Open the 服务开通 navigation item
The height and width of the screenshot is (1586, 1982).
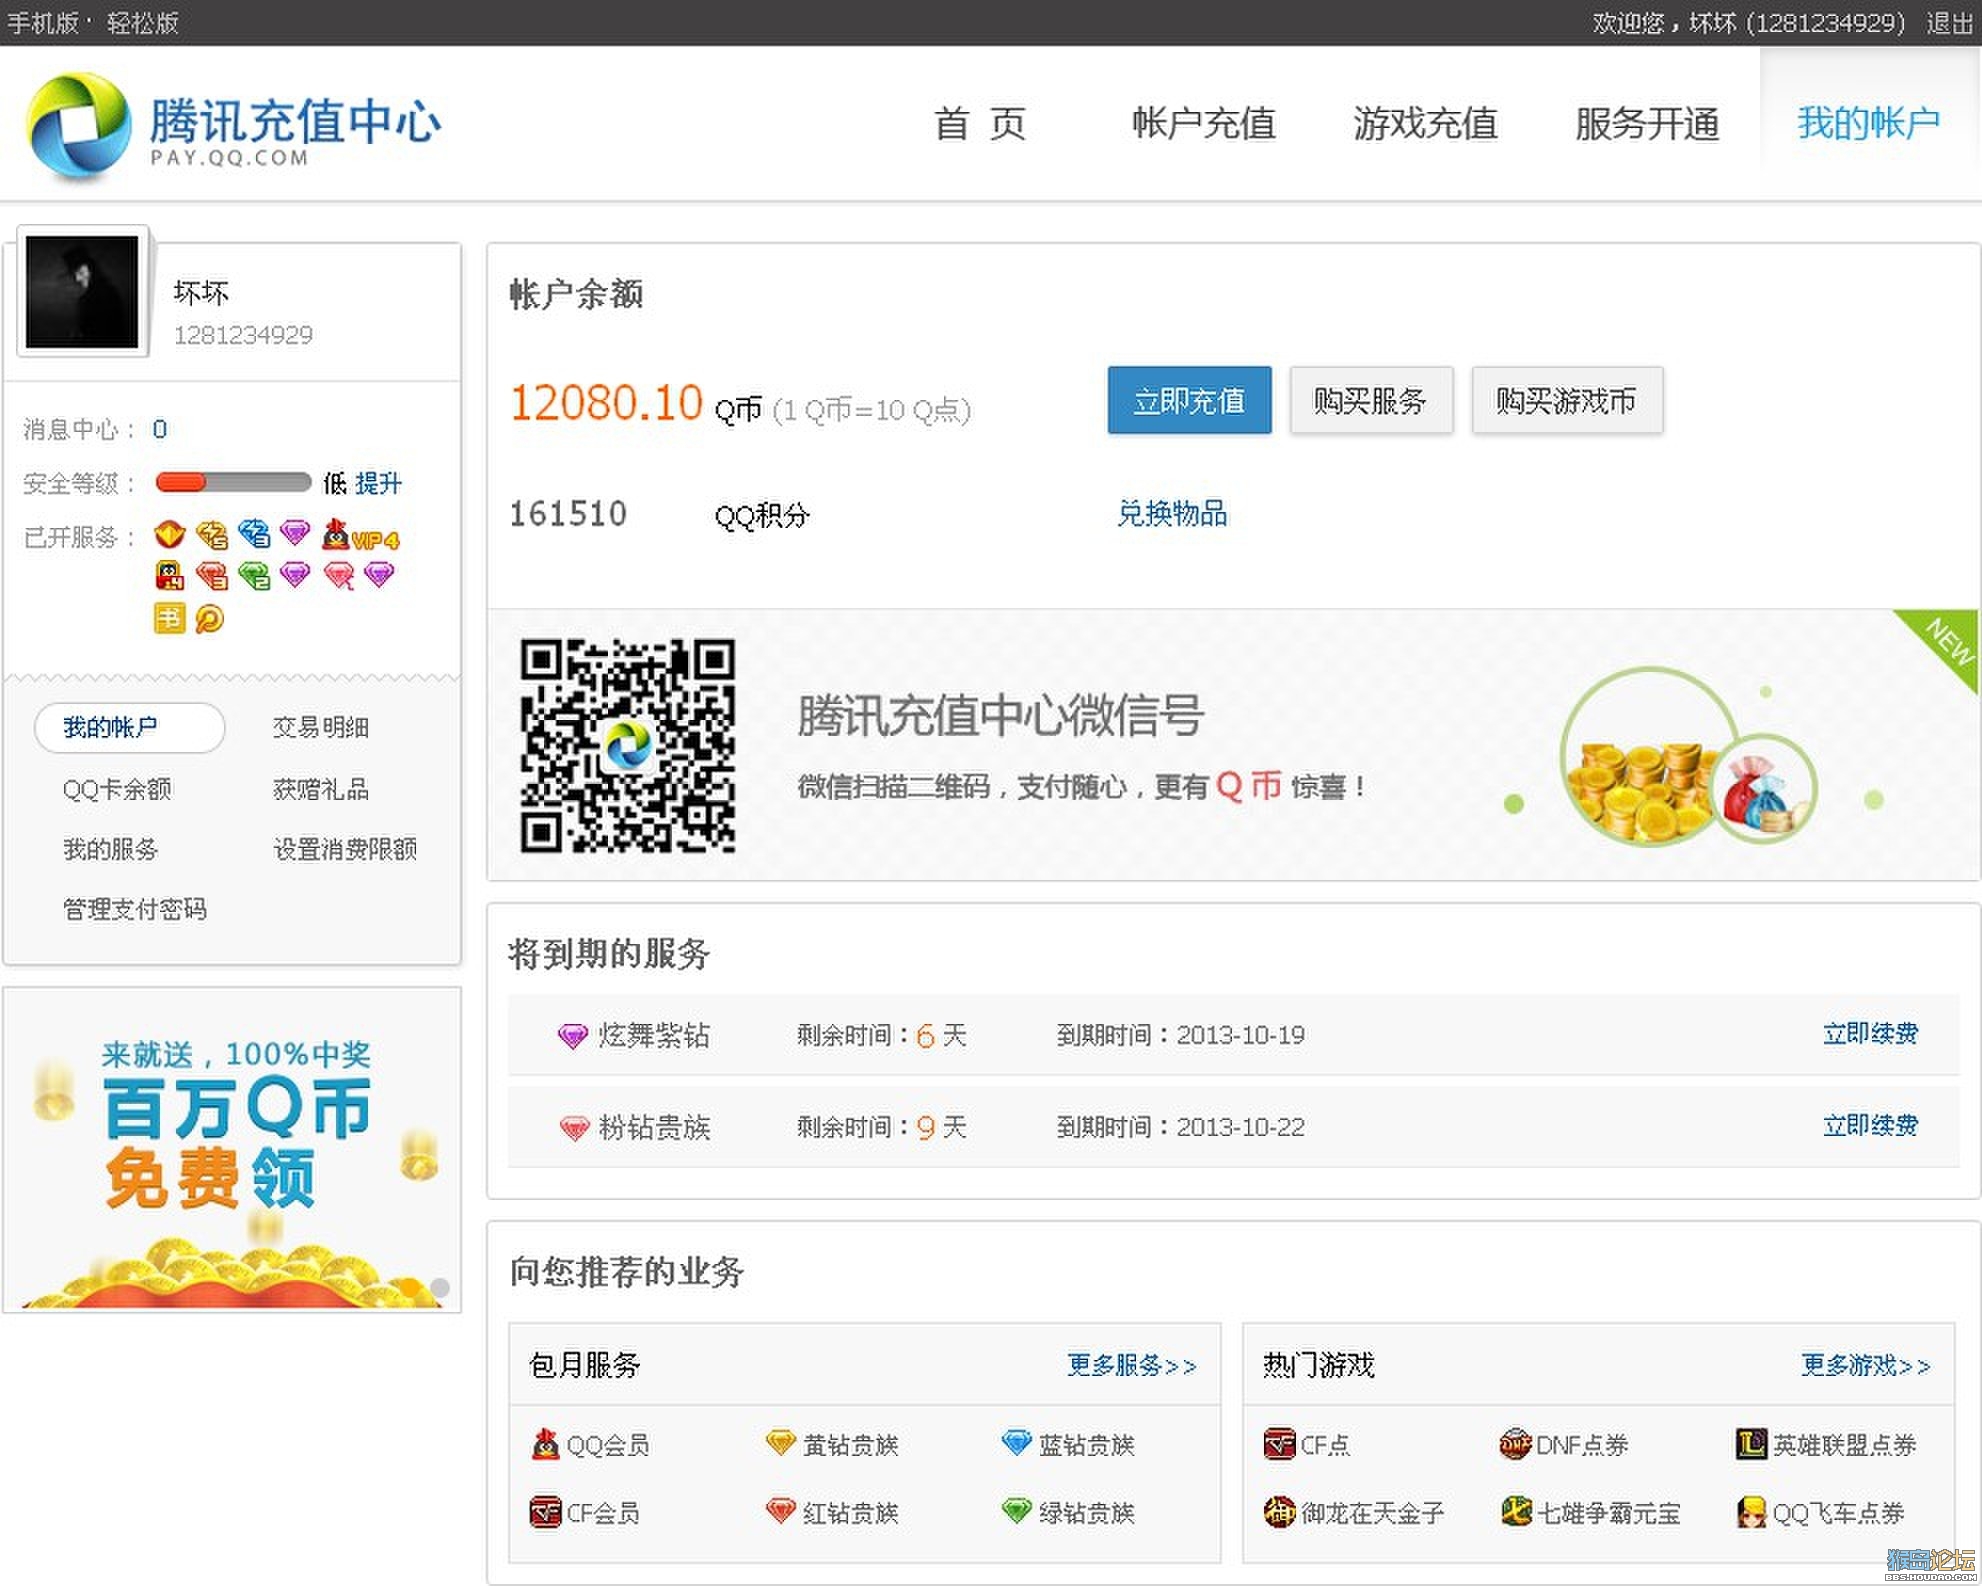coord(1648,124)
